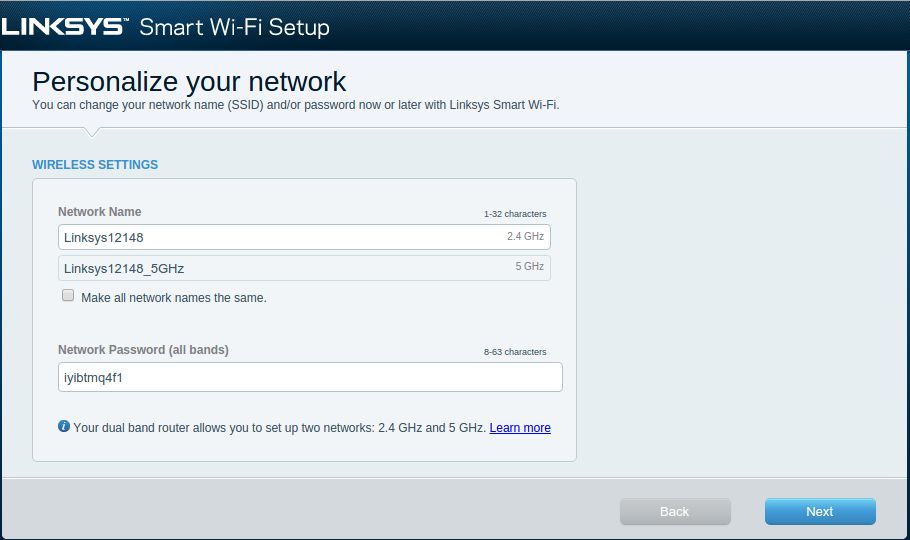Click the 'Smart Wi-Fi Setup' header text
Image resolution: width=910 pixels, height=540 pixels.
click(234, 27)
